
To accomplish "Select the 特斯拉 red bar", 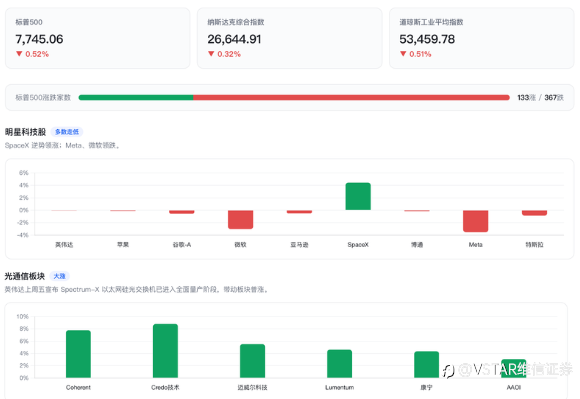I will (x=535, y=213).
